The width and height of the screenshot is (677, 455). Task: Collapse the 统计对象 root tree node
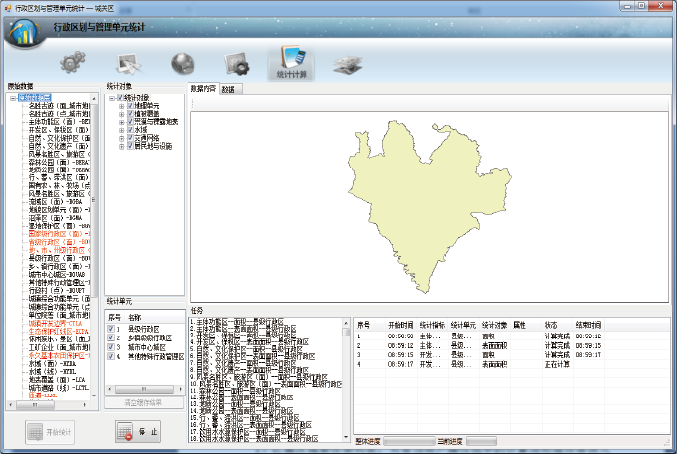(111, 98)
